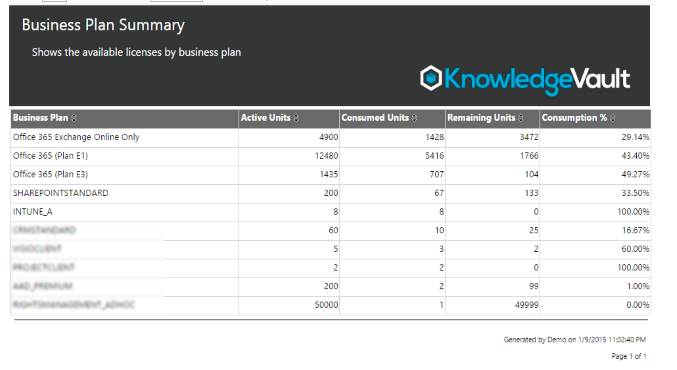Screen dimensions: 677x370
Task: Click the KnowledgeVault brand text
Action: tap(537, 80)
